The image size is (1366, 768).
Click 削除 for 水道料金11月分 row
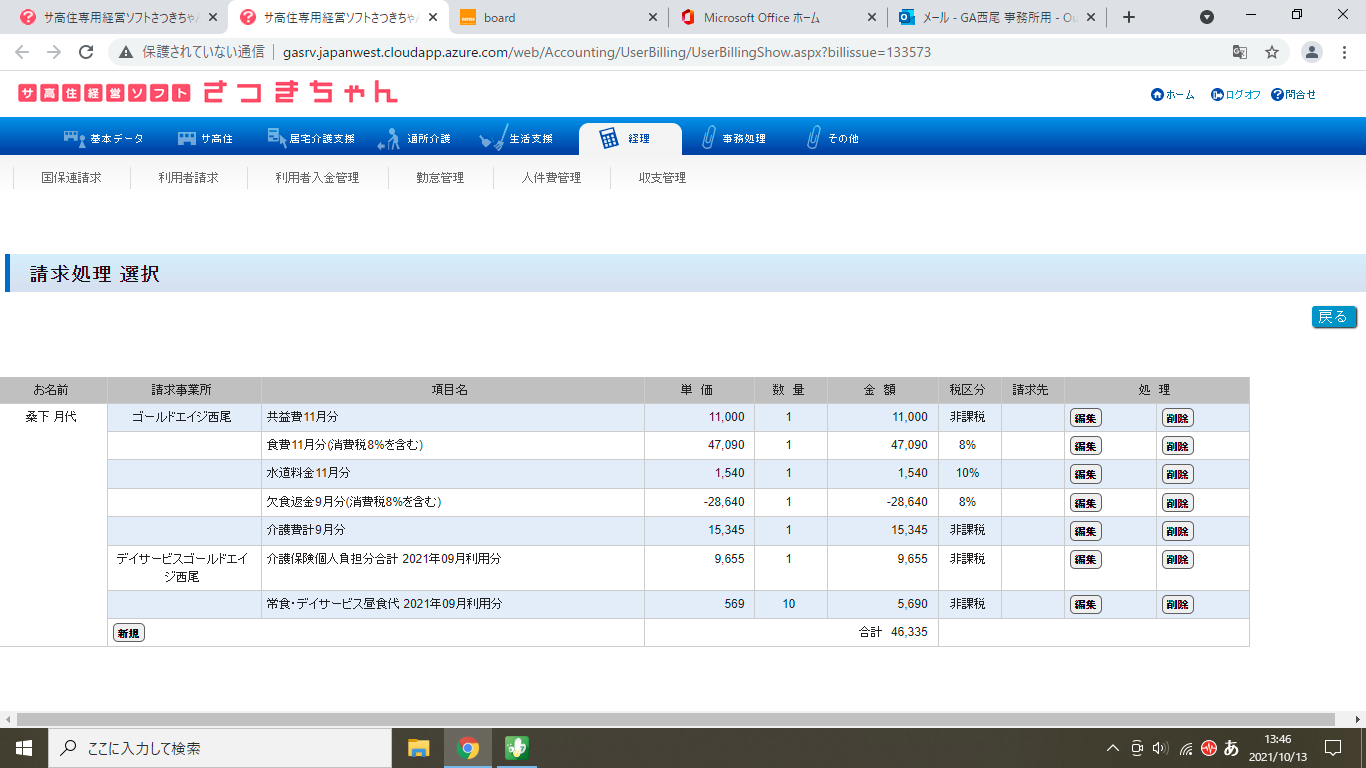coord(1177,474)
